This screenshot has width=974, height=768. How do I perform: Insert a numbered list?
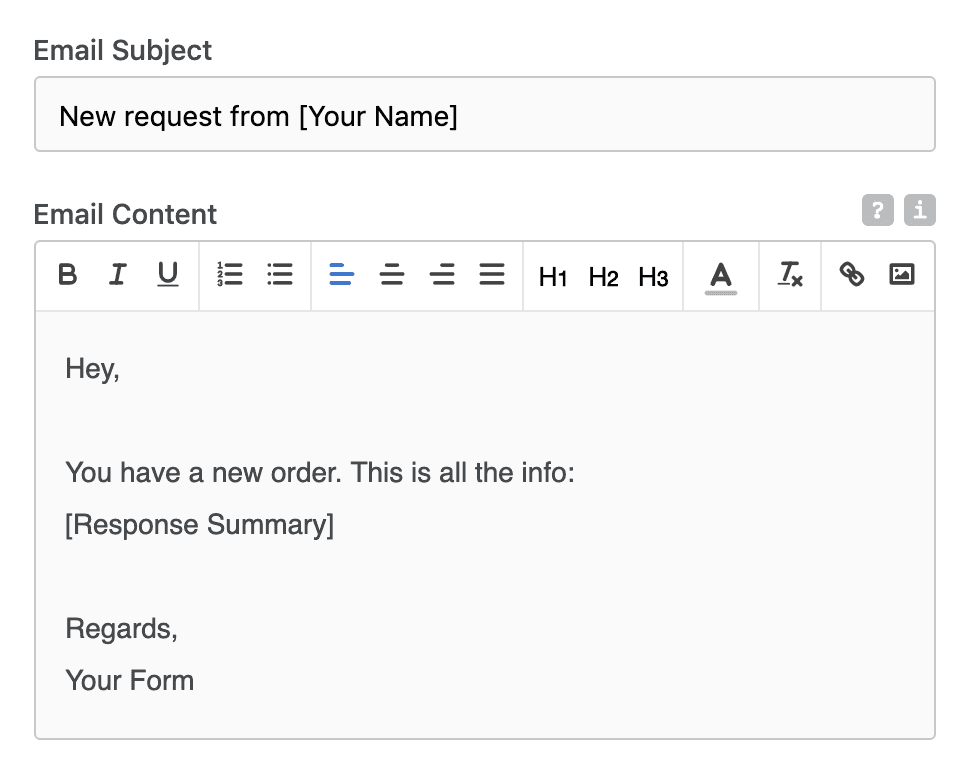pyautogui.click(x=229, y=274)
